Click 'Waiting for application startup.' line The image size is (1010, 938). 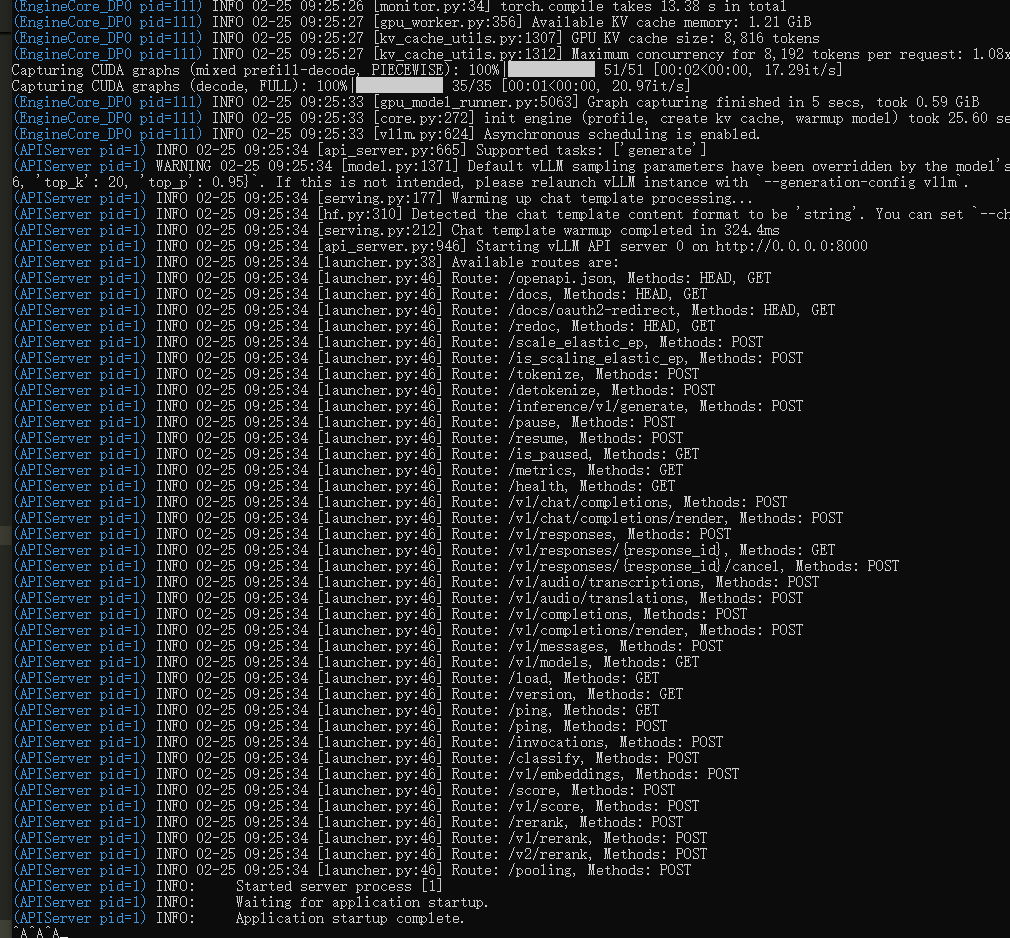pyautogui.click(x=362, y=903)
